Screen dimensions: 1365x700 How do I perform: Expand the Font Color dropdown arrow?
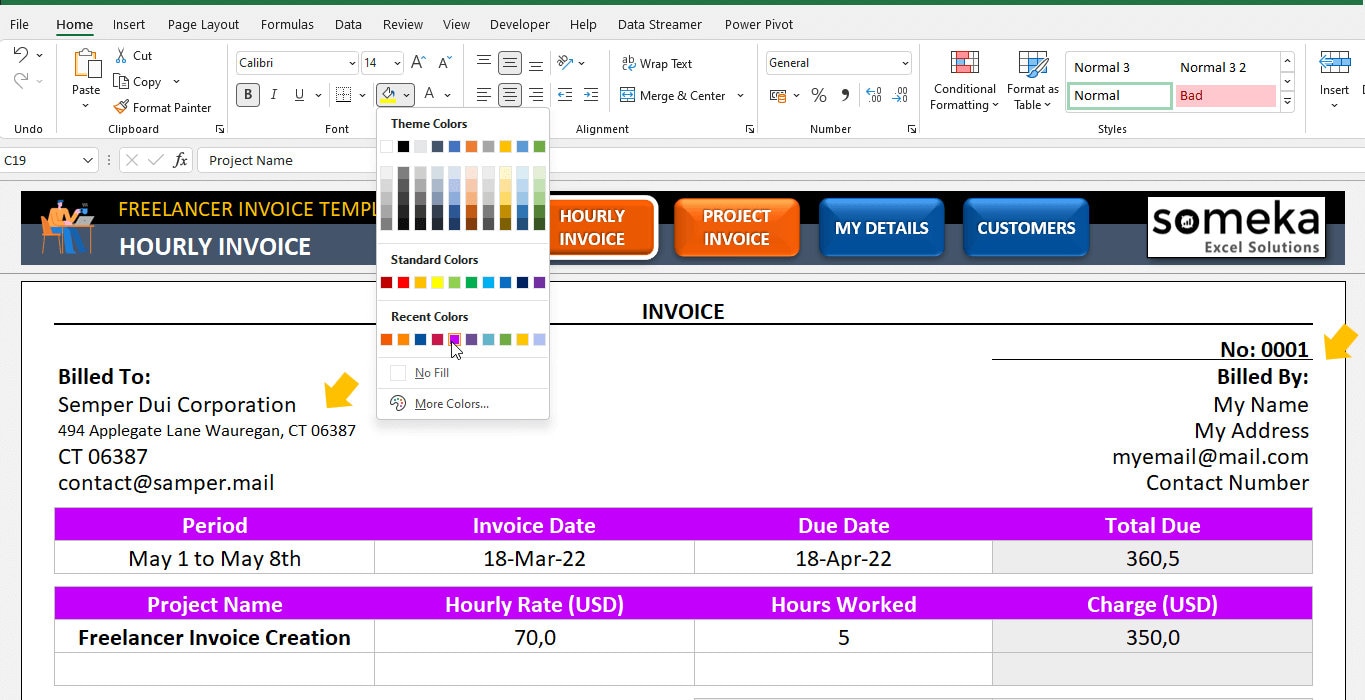[x=447, y=96]
